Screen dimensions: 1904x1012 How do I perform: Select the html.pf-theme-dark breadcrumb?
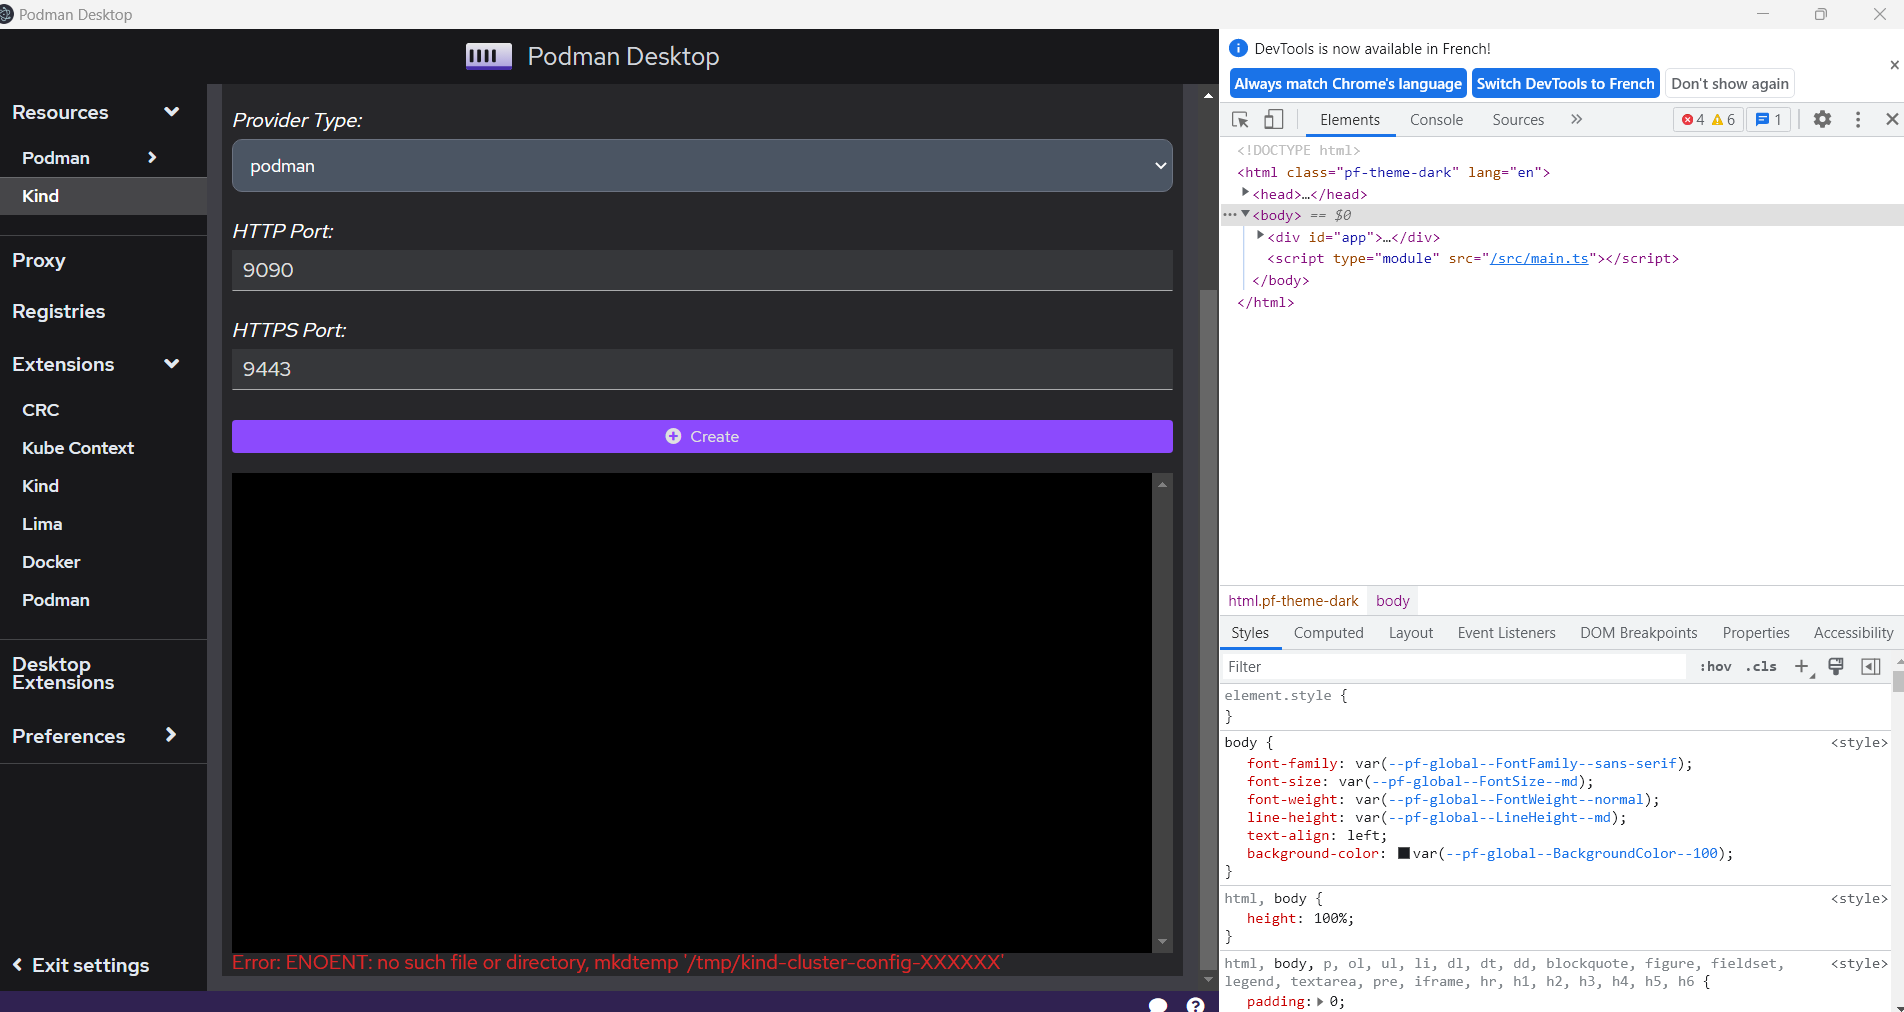point(1293,601)
